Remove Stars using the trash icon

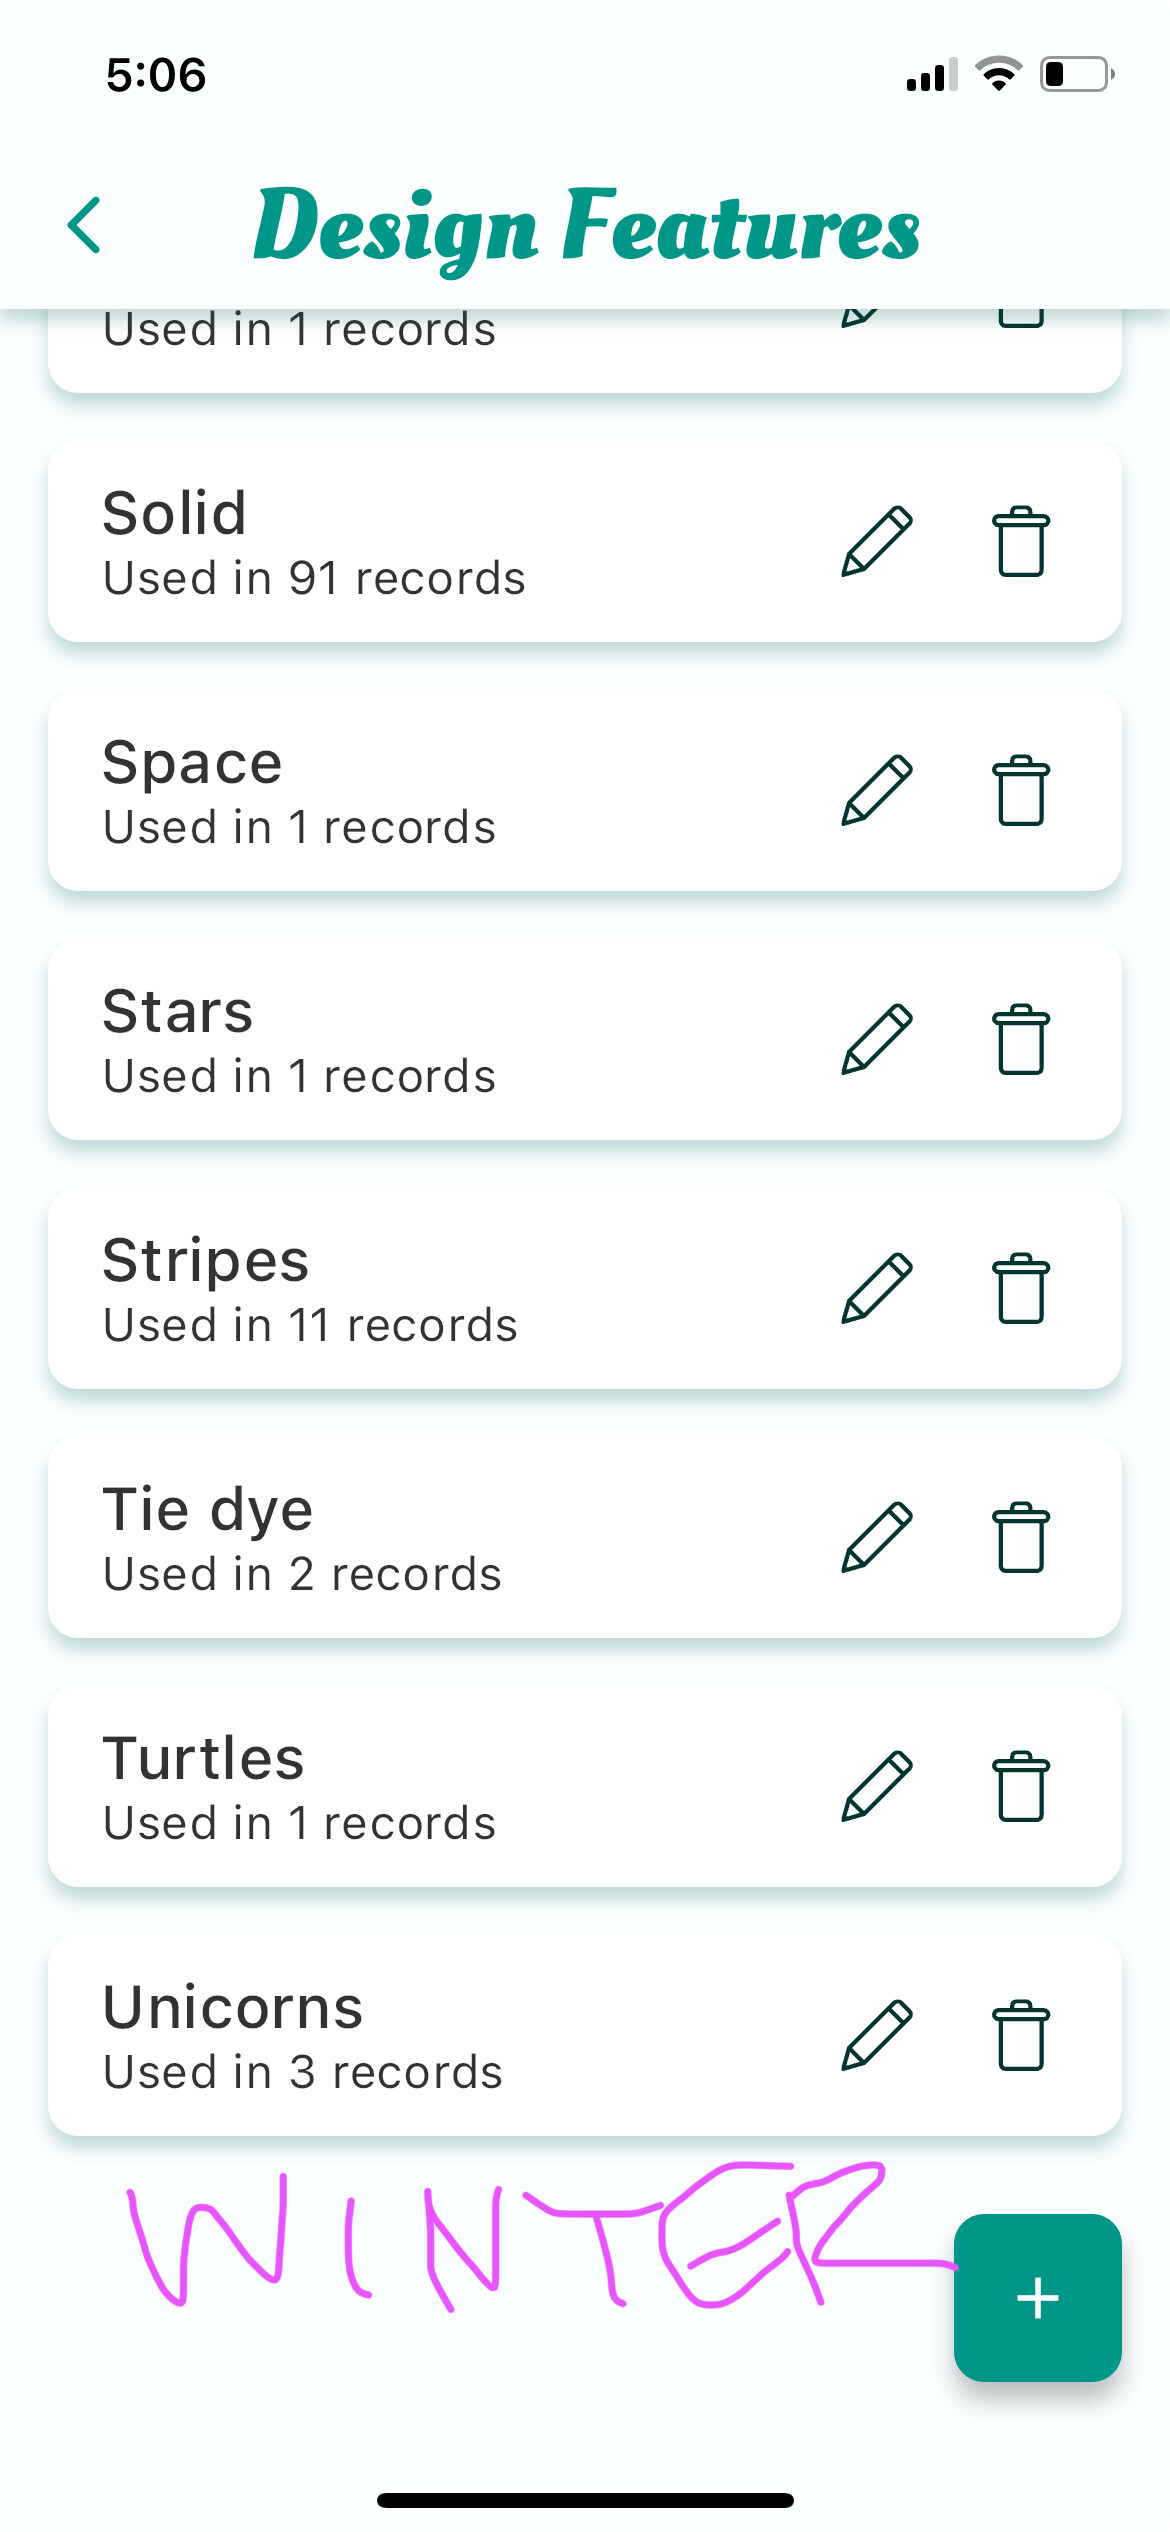[x=1020, y=1039]
